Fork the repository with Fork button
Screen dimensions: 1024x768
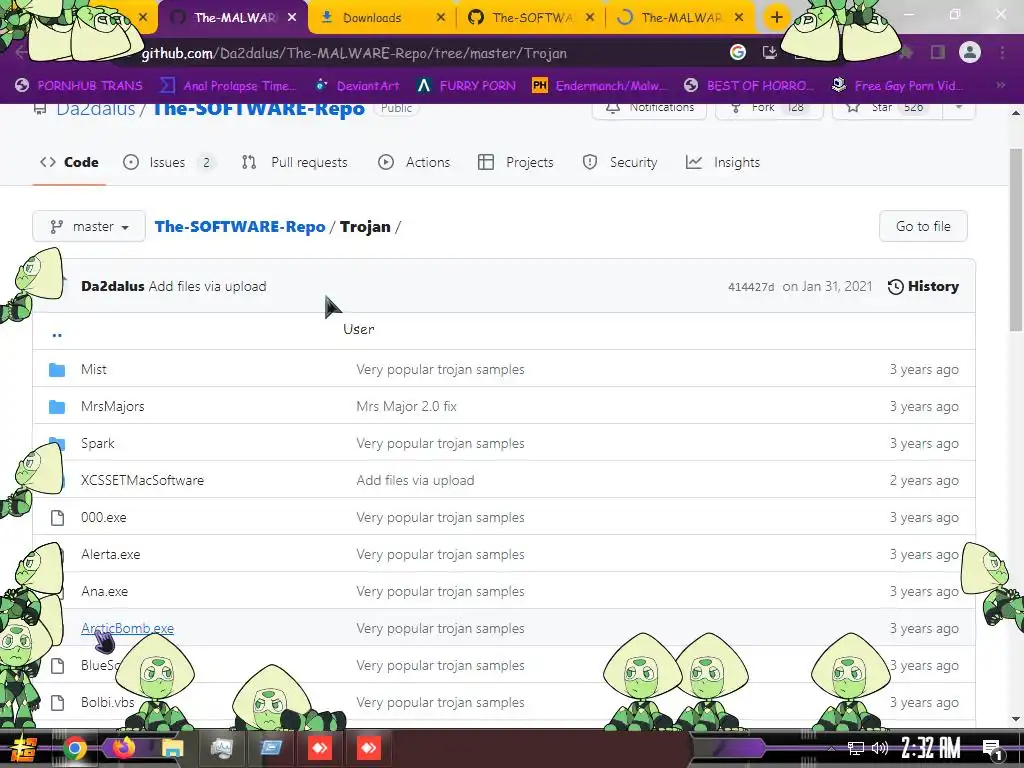point(769,108)
